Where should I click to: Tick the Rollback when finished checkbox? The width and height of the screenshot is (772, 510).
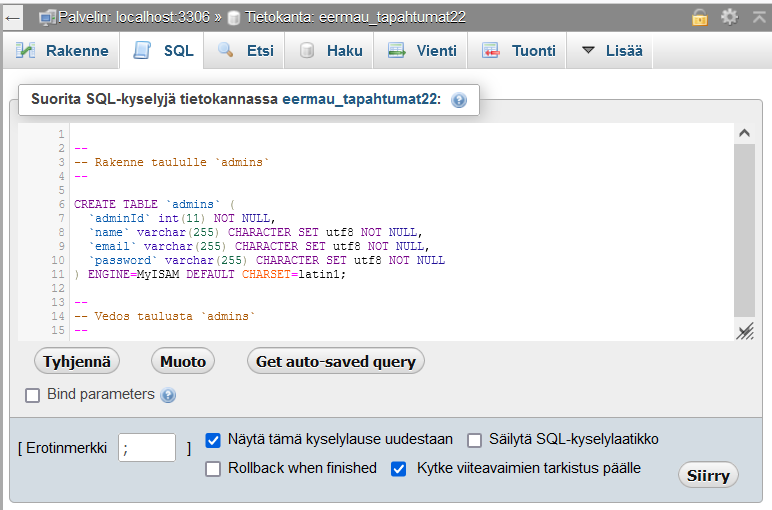pos(213,469)
